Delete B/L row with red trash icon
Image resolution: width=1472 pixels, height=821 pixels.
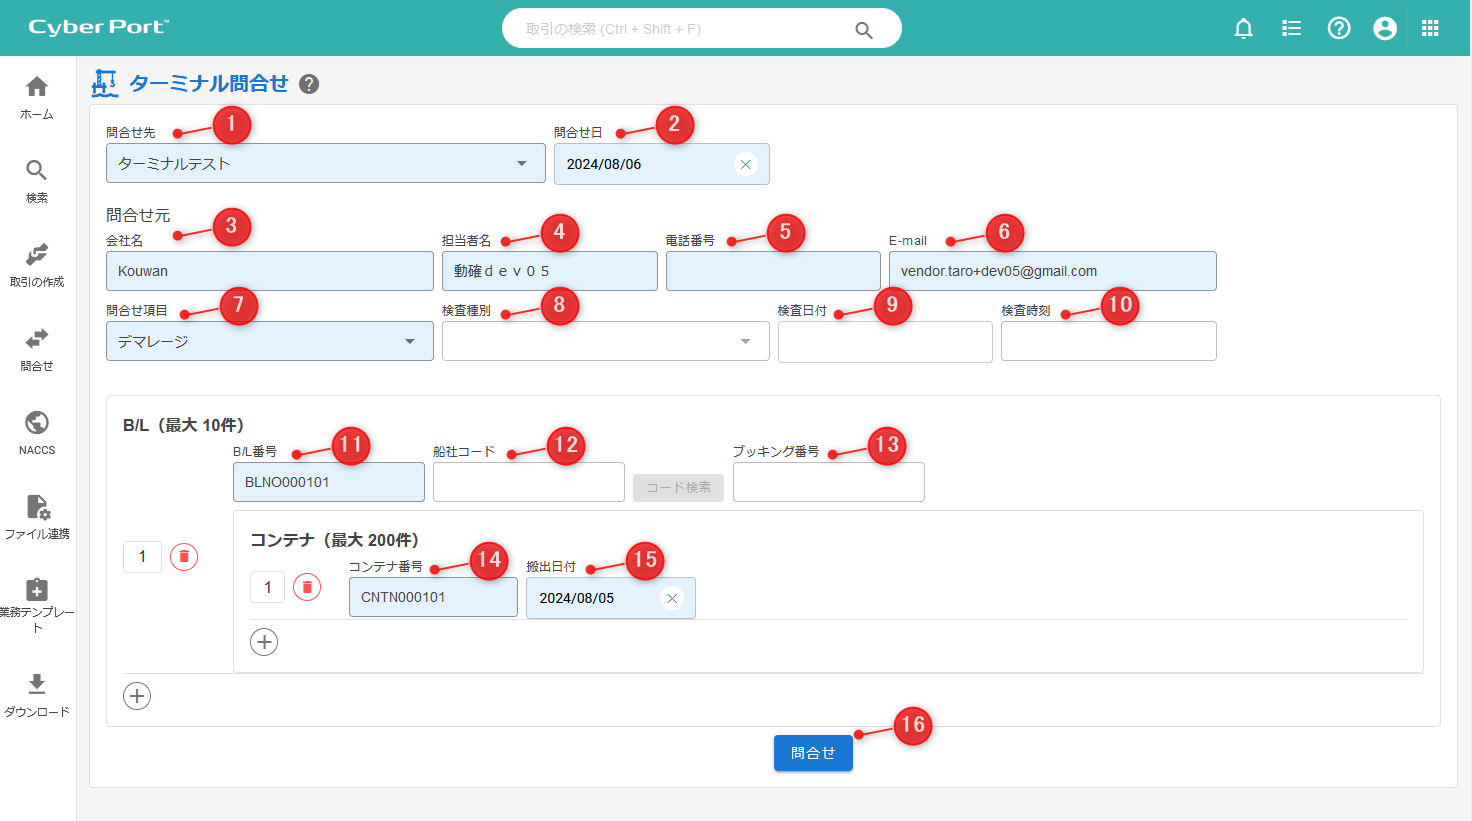184,557
